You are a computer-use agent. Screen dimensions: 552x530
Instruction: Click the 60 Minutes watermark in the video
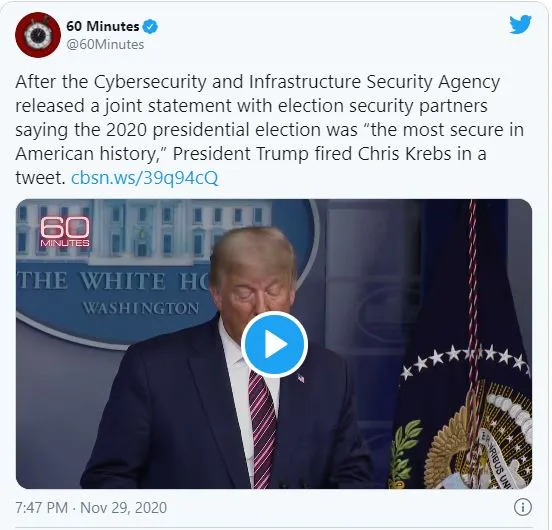[x=65, y=232]
